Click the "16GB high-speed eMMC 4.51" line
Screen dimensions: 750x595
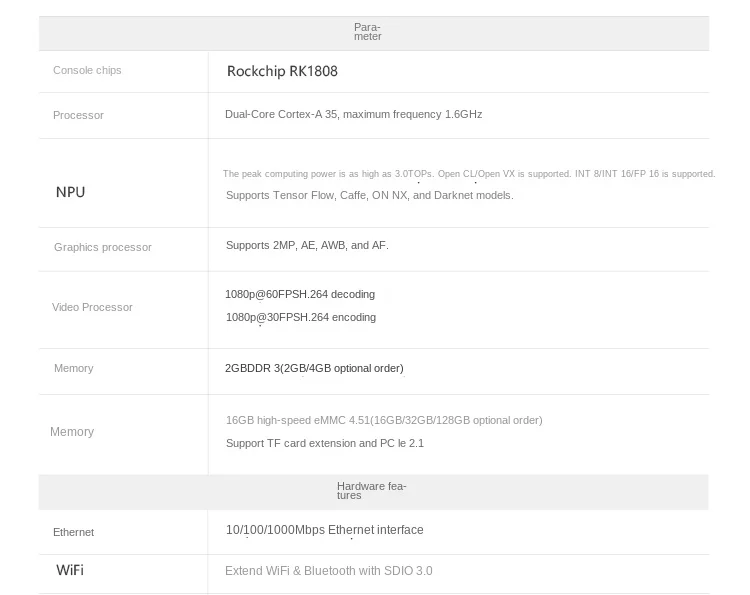pos(384,421)
